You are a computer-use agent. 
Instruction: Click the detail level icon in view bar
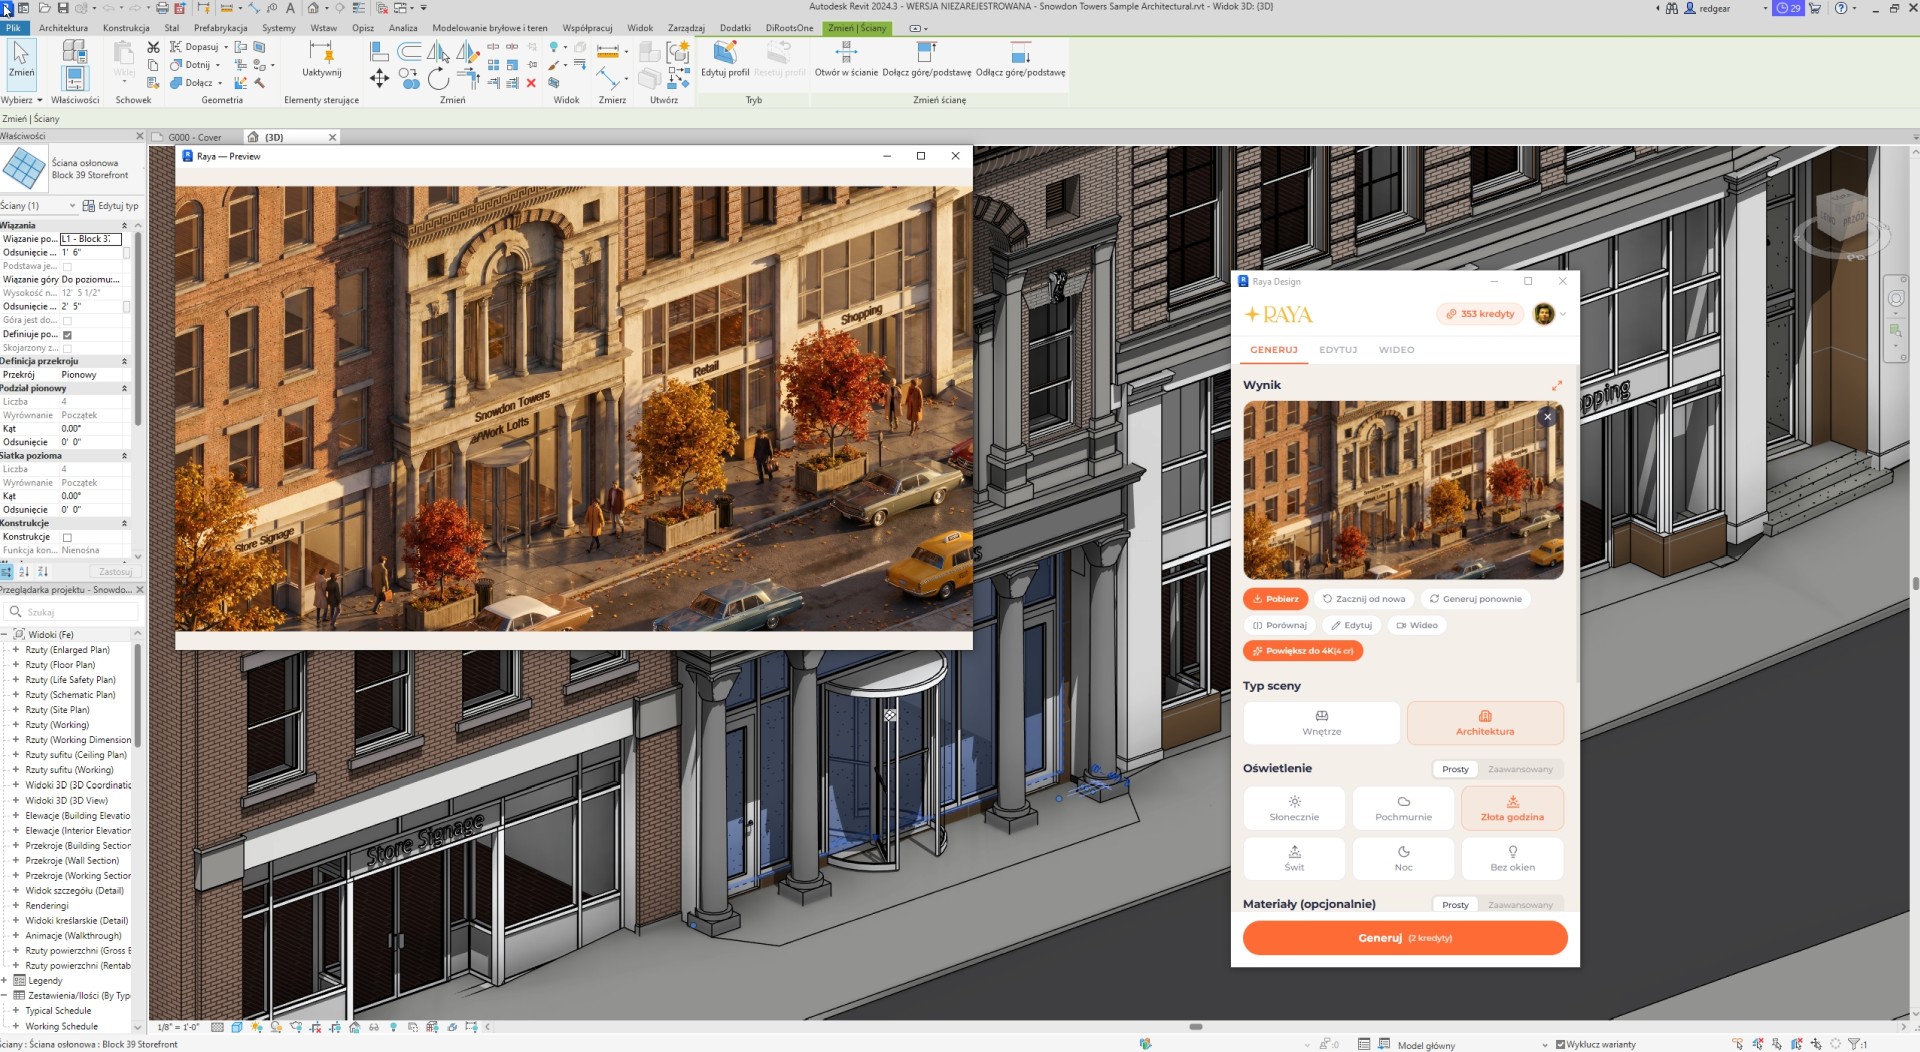(217, 1027)
